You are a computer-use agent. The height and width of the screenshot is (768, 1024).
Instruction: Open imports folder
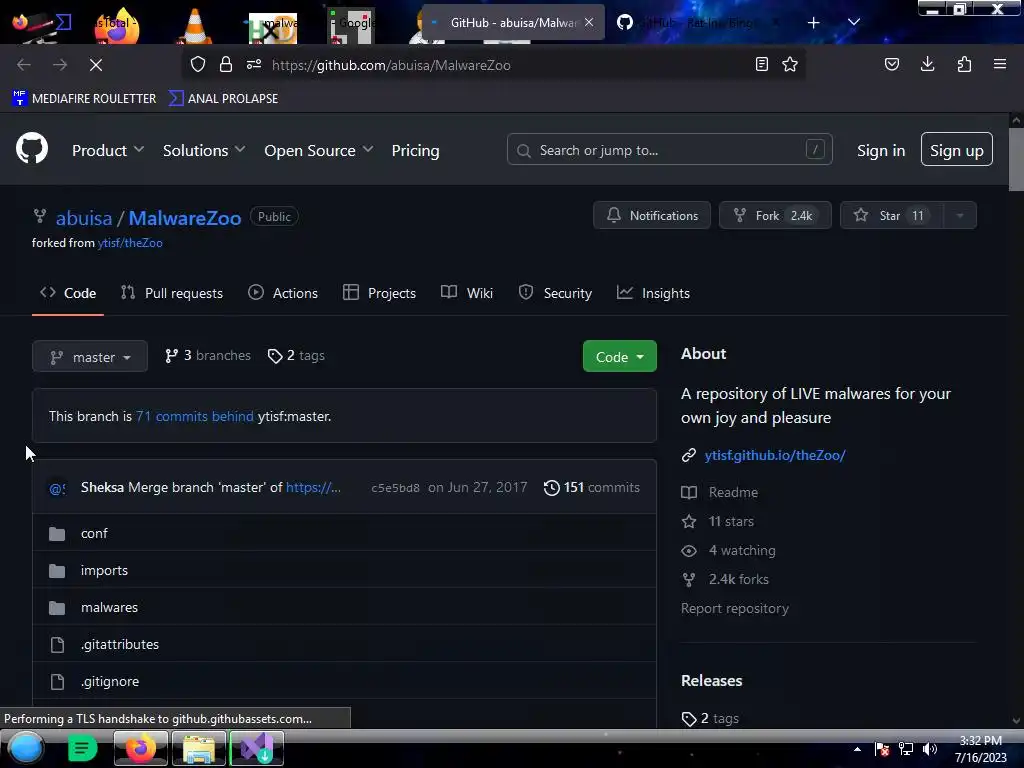104,570
